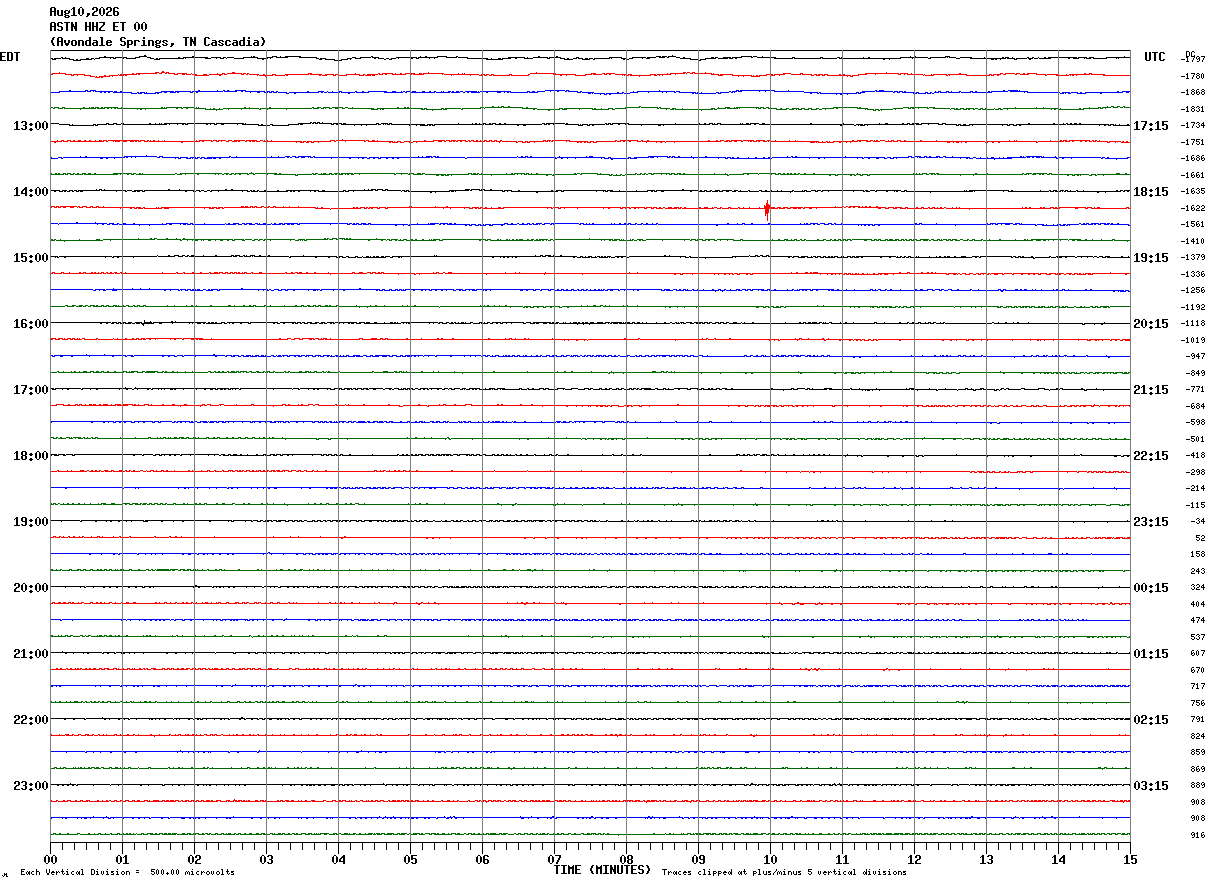Screen dimensions: 1210x886
Task: Select the UTC timezone label
Action: (1155, 57)
